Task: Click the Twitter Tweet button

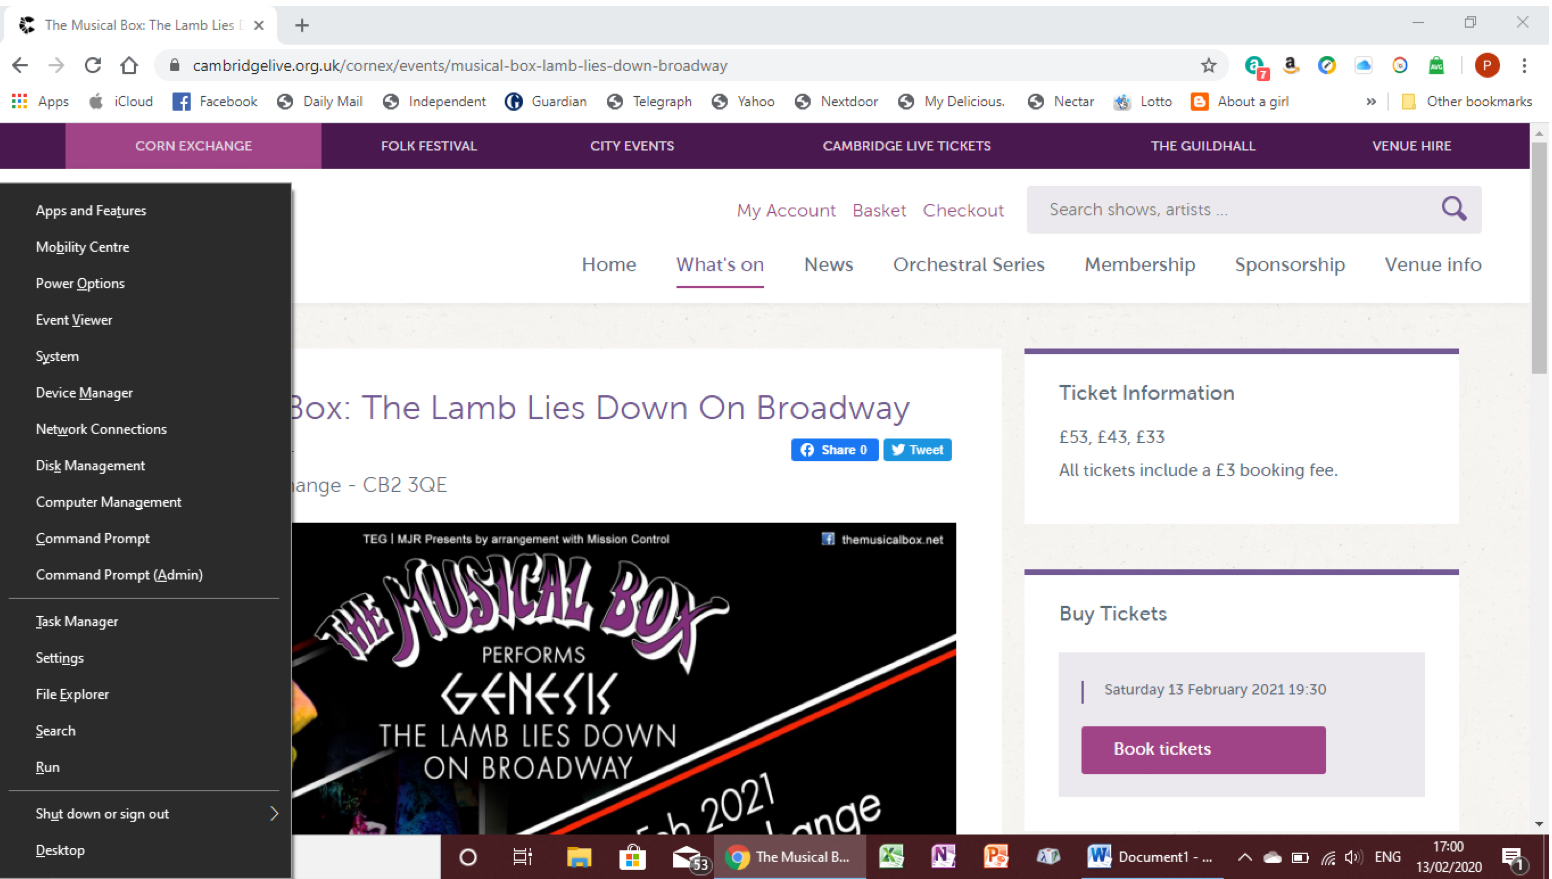Action: coord(917,450)
